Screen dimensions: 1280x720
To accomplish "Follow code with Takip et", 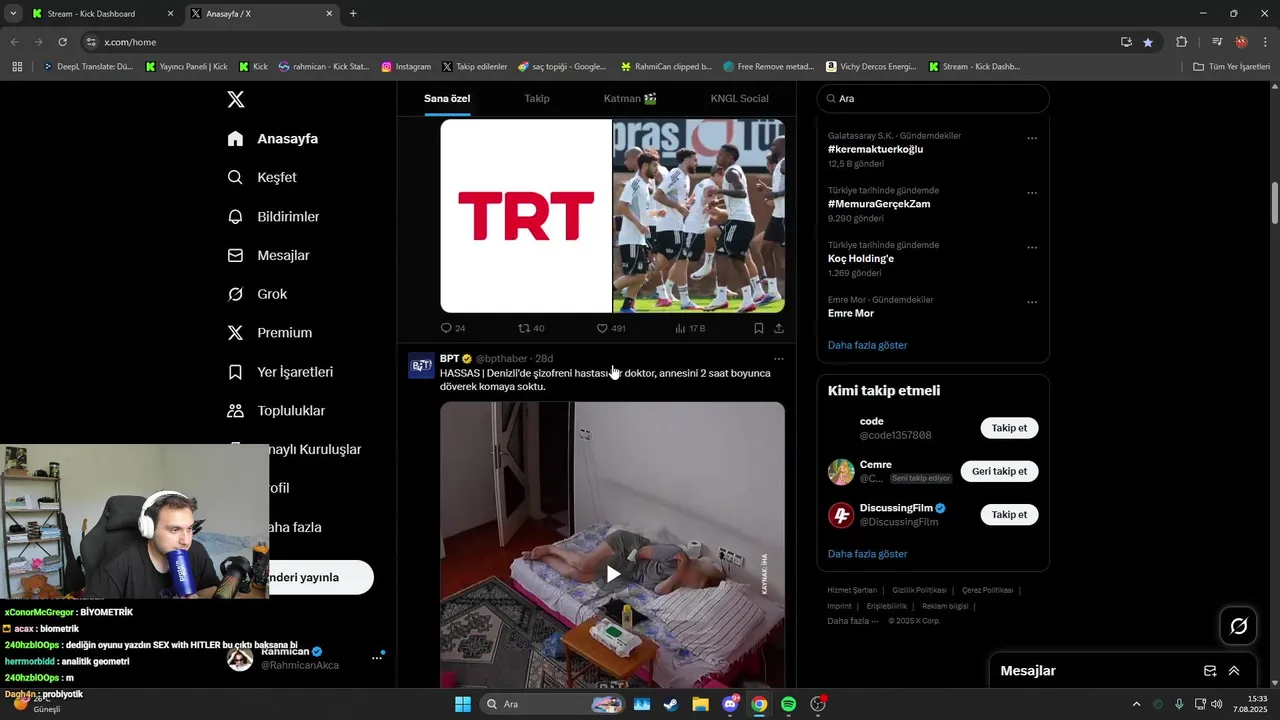I will (1009, 428).
